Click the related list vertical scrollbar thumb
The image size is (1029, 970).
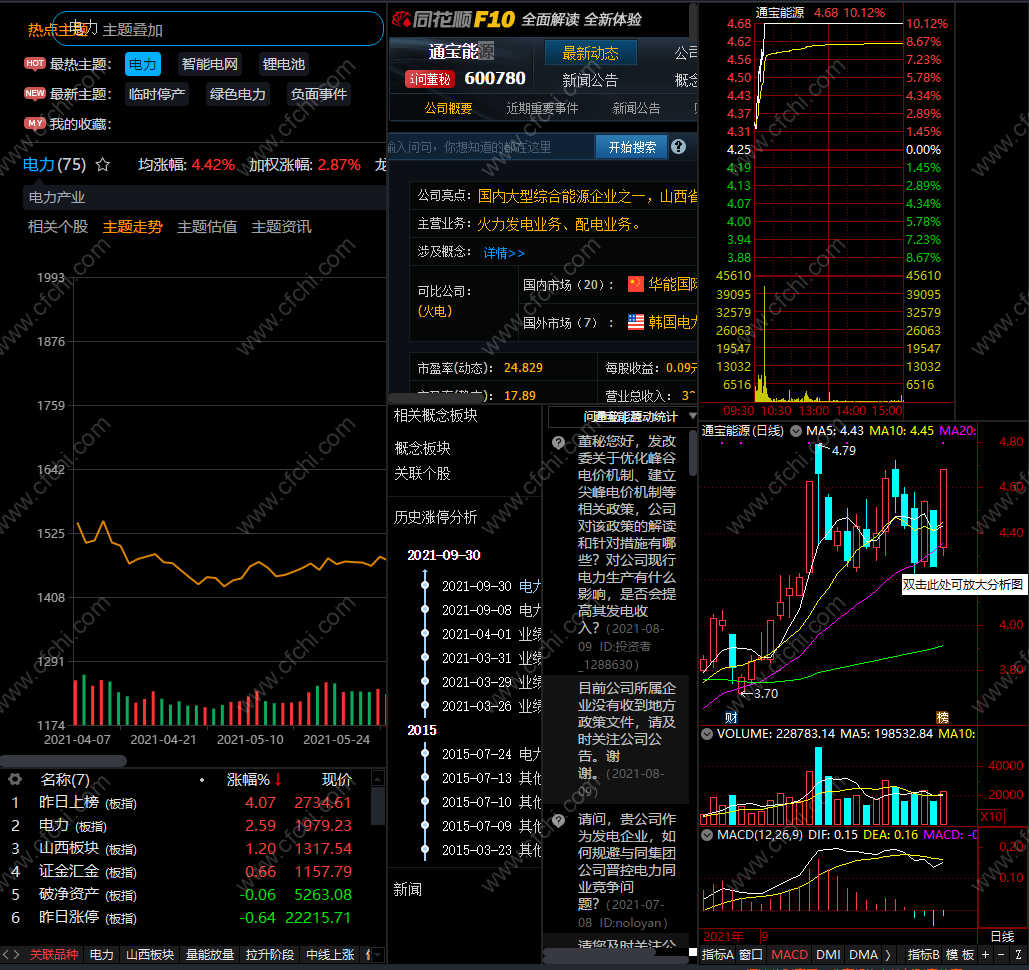click(x=378, y=806)
